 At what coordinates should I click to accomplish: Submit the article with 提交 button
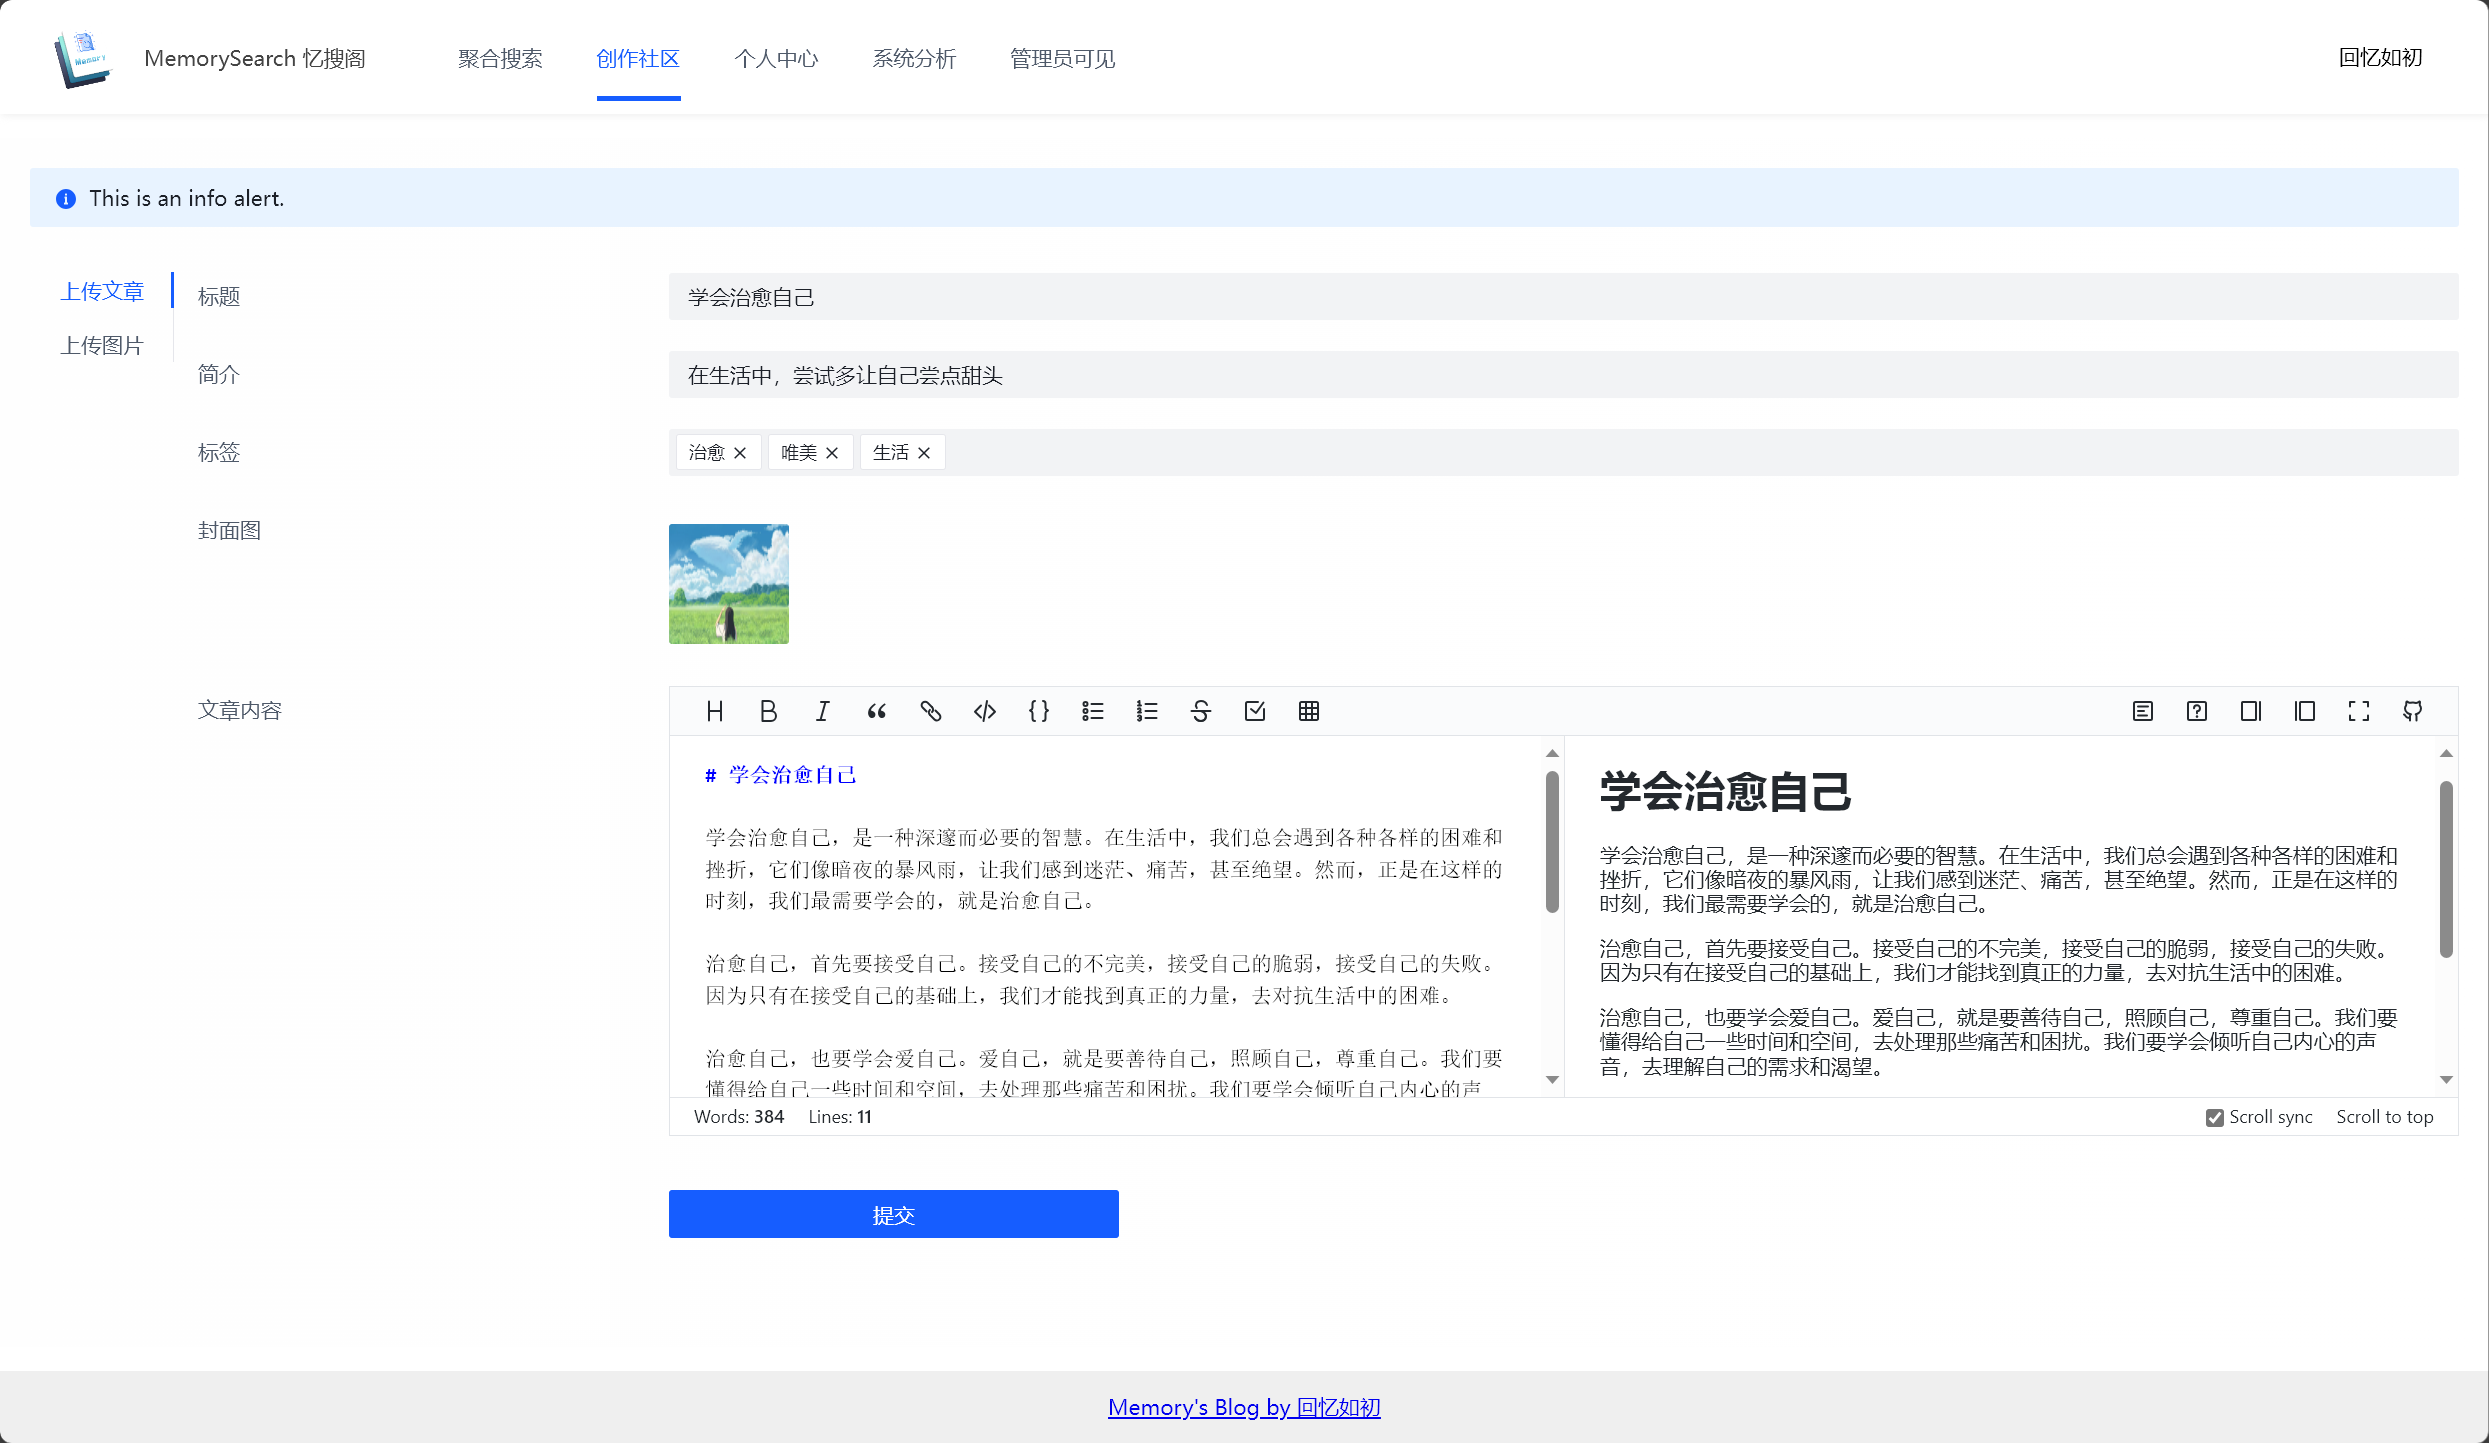click(x=893, y=1214)
